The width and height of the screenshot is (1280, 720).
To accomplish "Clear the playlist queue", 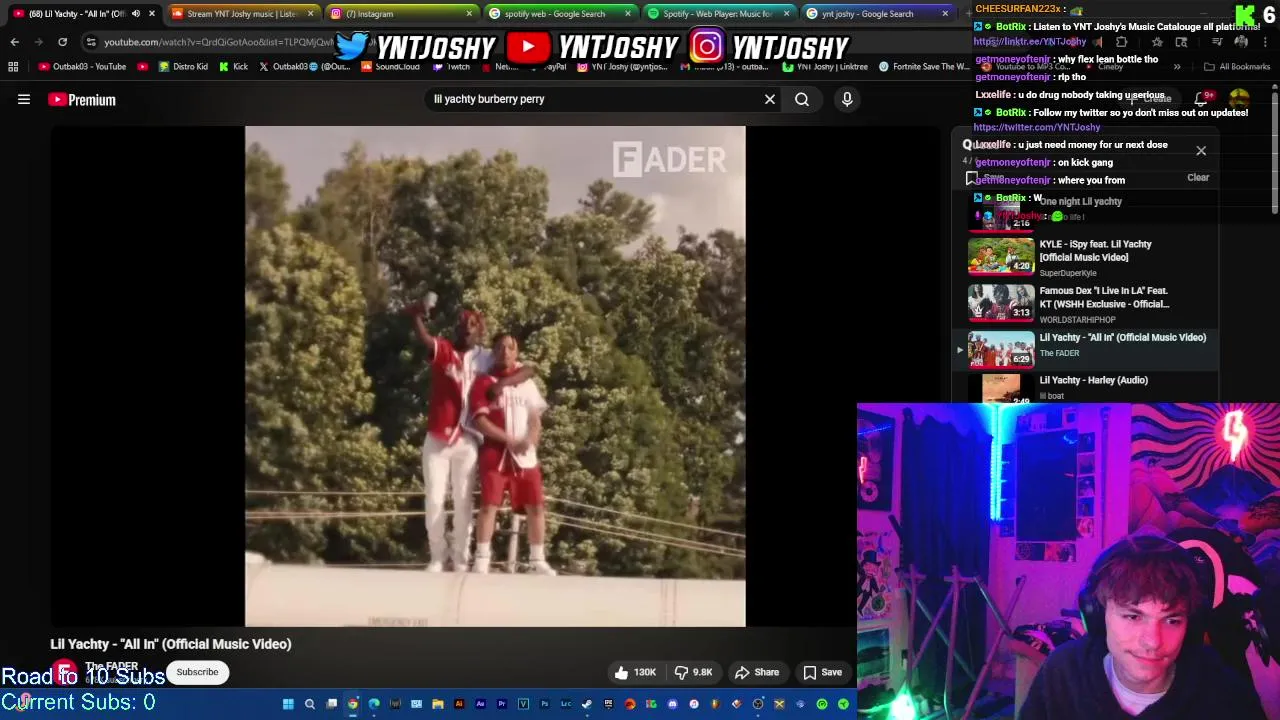I will pos(1198,177).
